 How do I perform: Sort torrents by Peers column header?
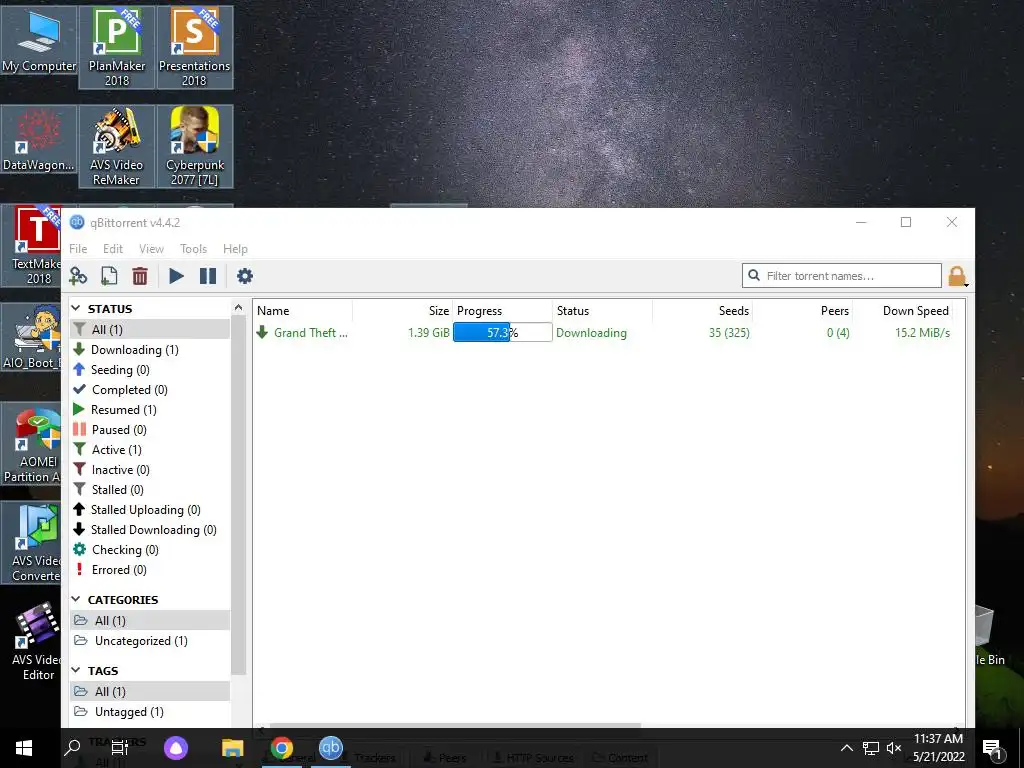pyautogui.click(x=803, y=311)
